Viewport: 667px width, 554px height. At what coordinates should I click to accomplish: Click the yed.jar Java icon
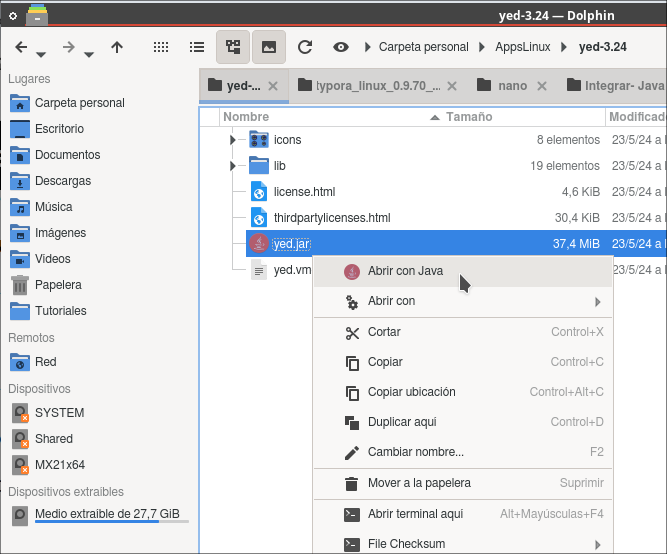[x=259, y=243]
